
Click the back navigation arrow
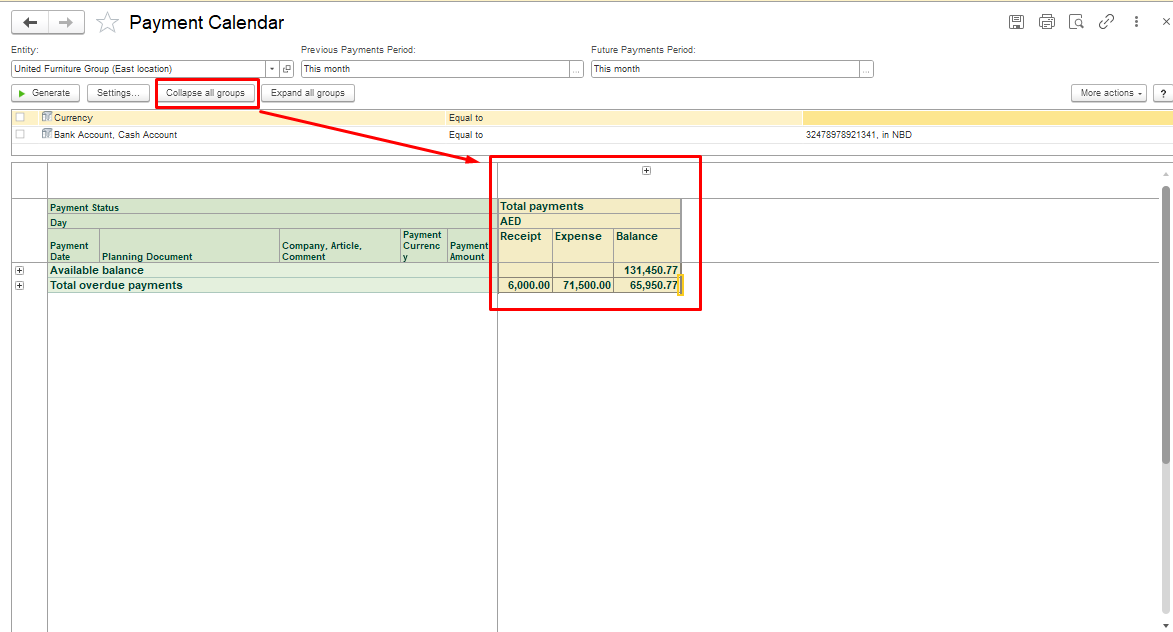click(x=30, y=22)
